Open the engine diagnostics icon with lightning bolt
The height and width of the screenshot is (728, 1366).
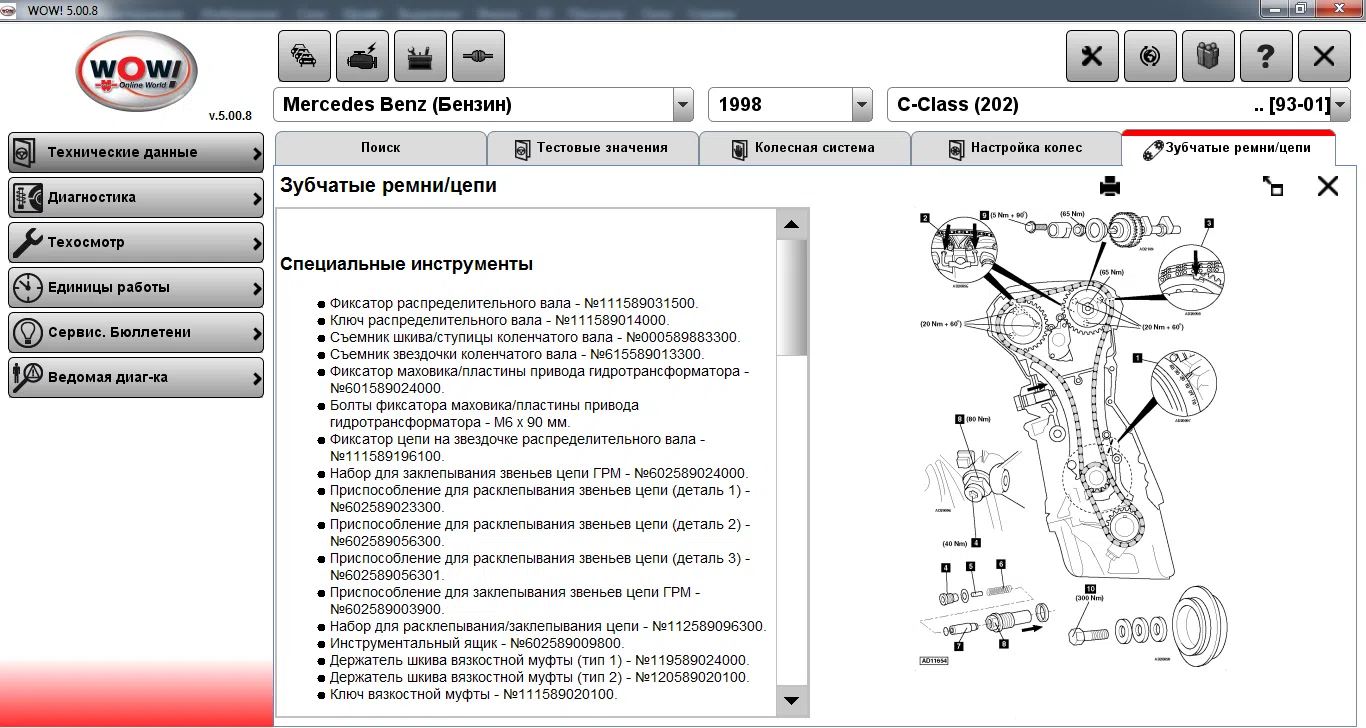click(362, 56)
